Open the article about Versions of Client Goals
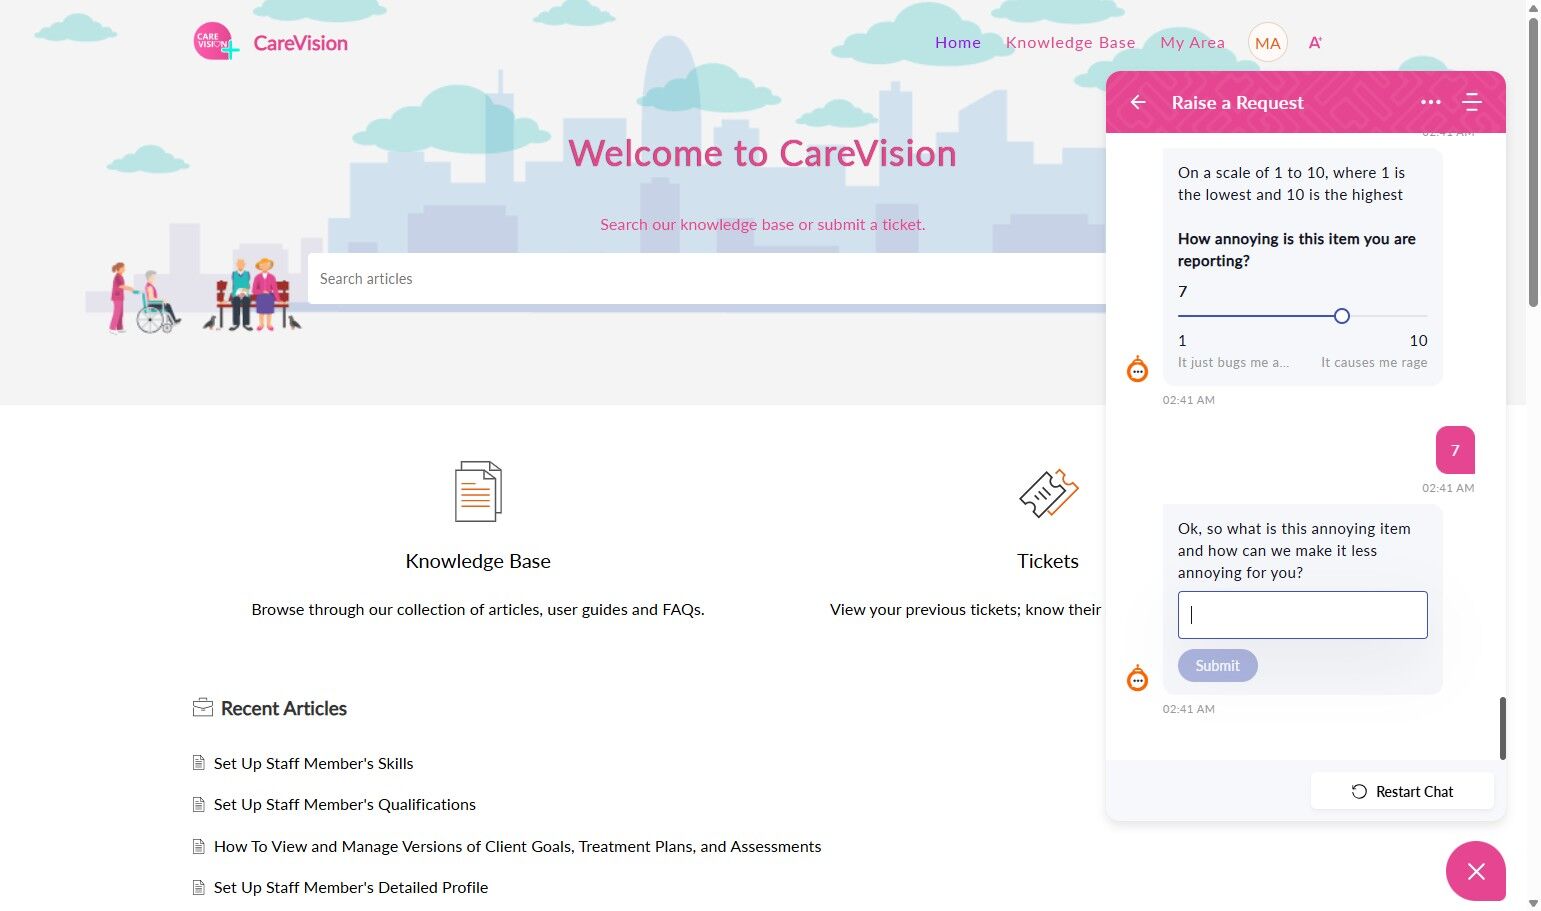The width and height of the screenshot is (1541, 911). coord(518,846)
